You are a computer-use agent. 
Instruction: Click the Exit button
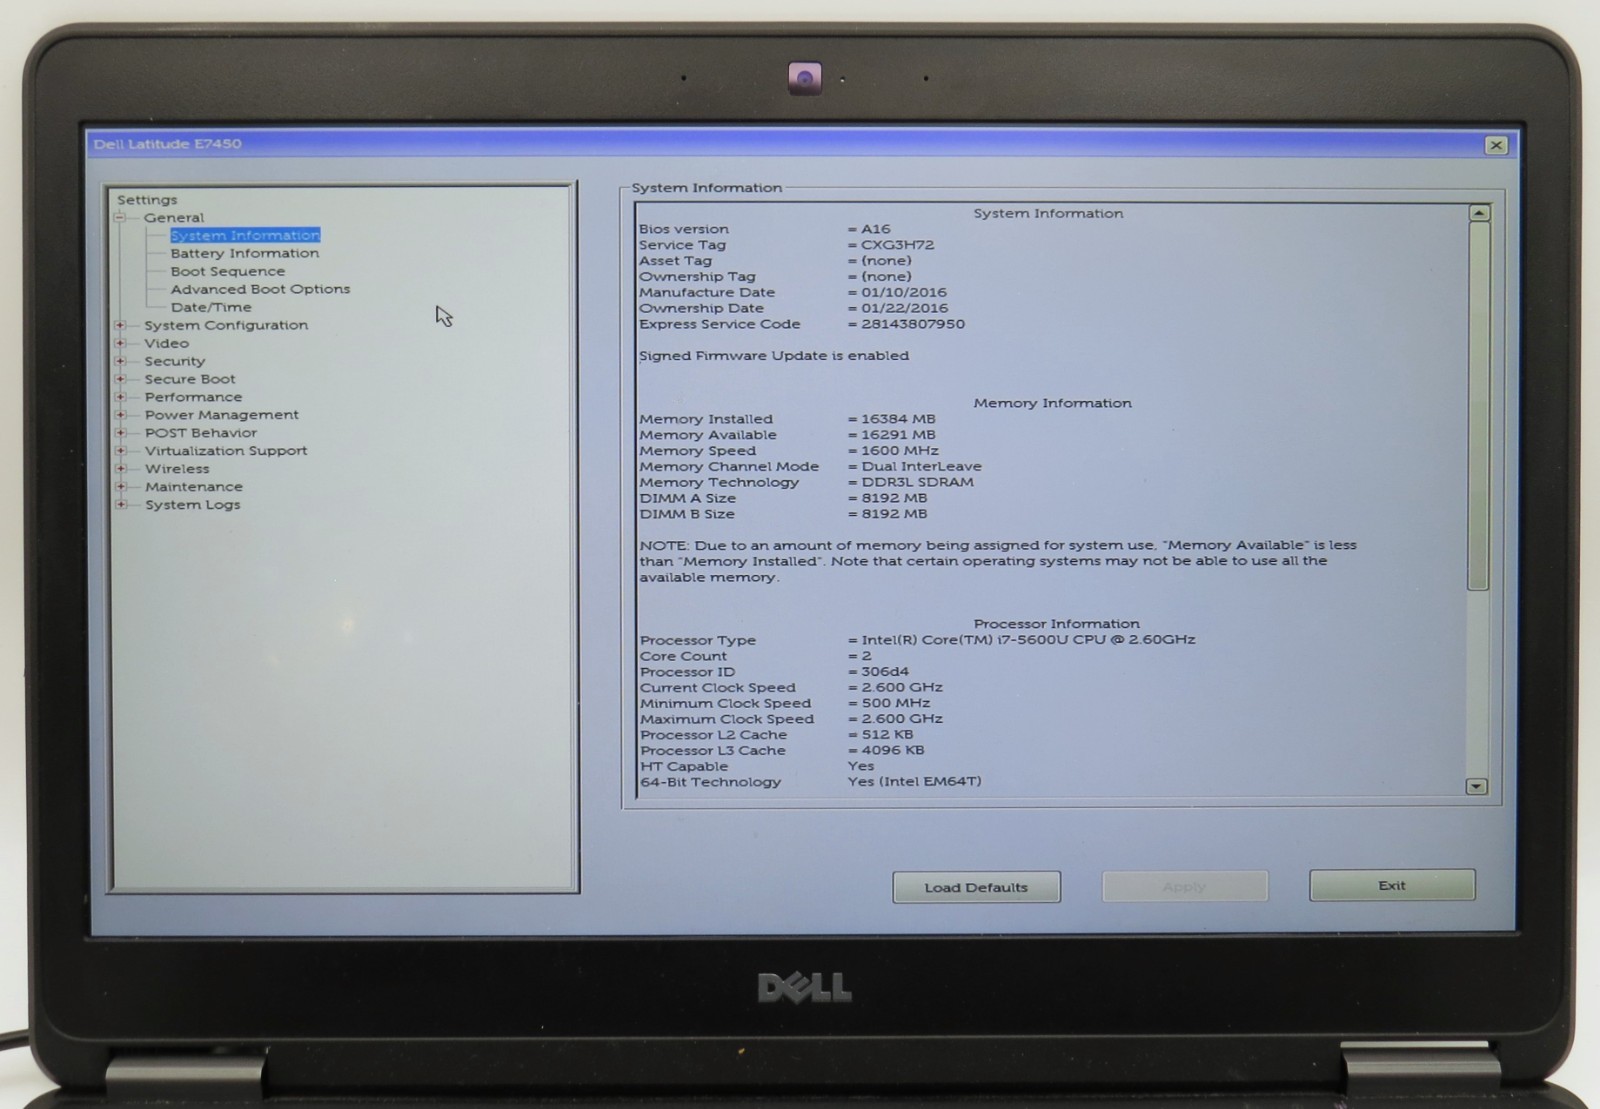pyautogui.click(x=1392, y=885)
